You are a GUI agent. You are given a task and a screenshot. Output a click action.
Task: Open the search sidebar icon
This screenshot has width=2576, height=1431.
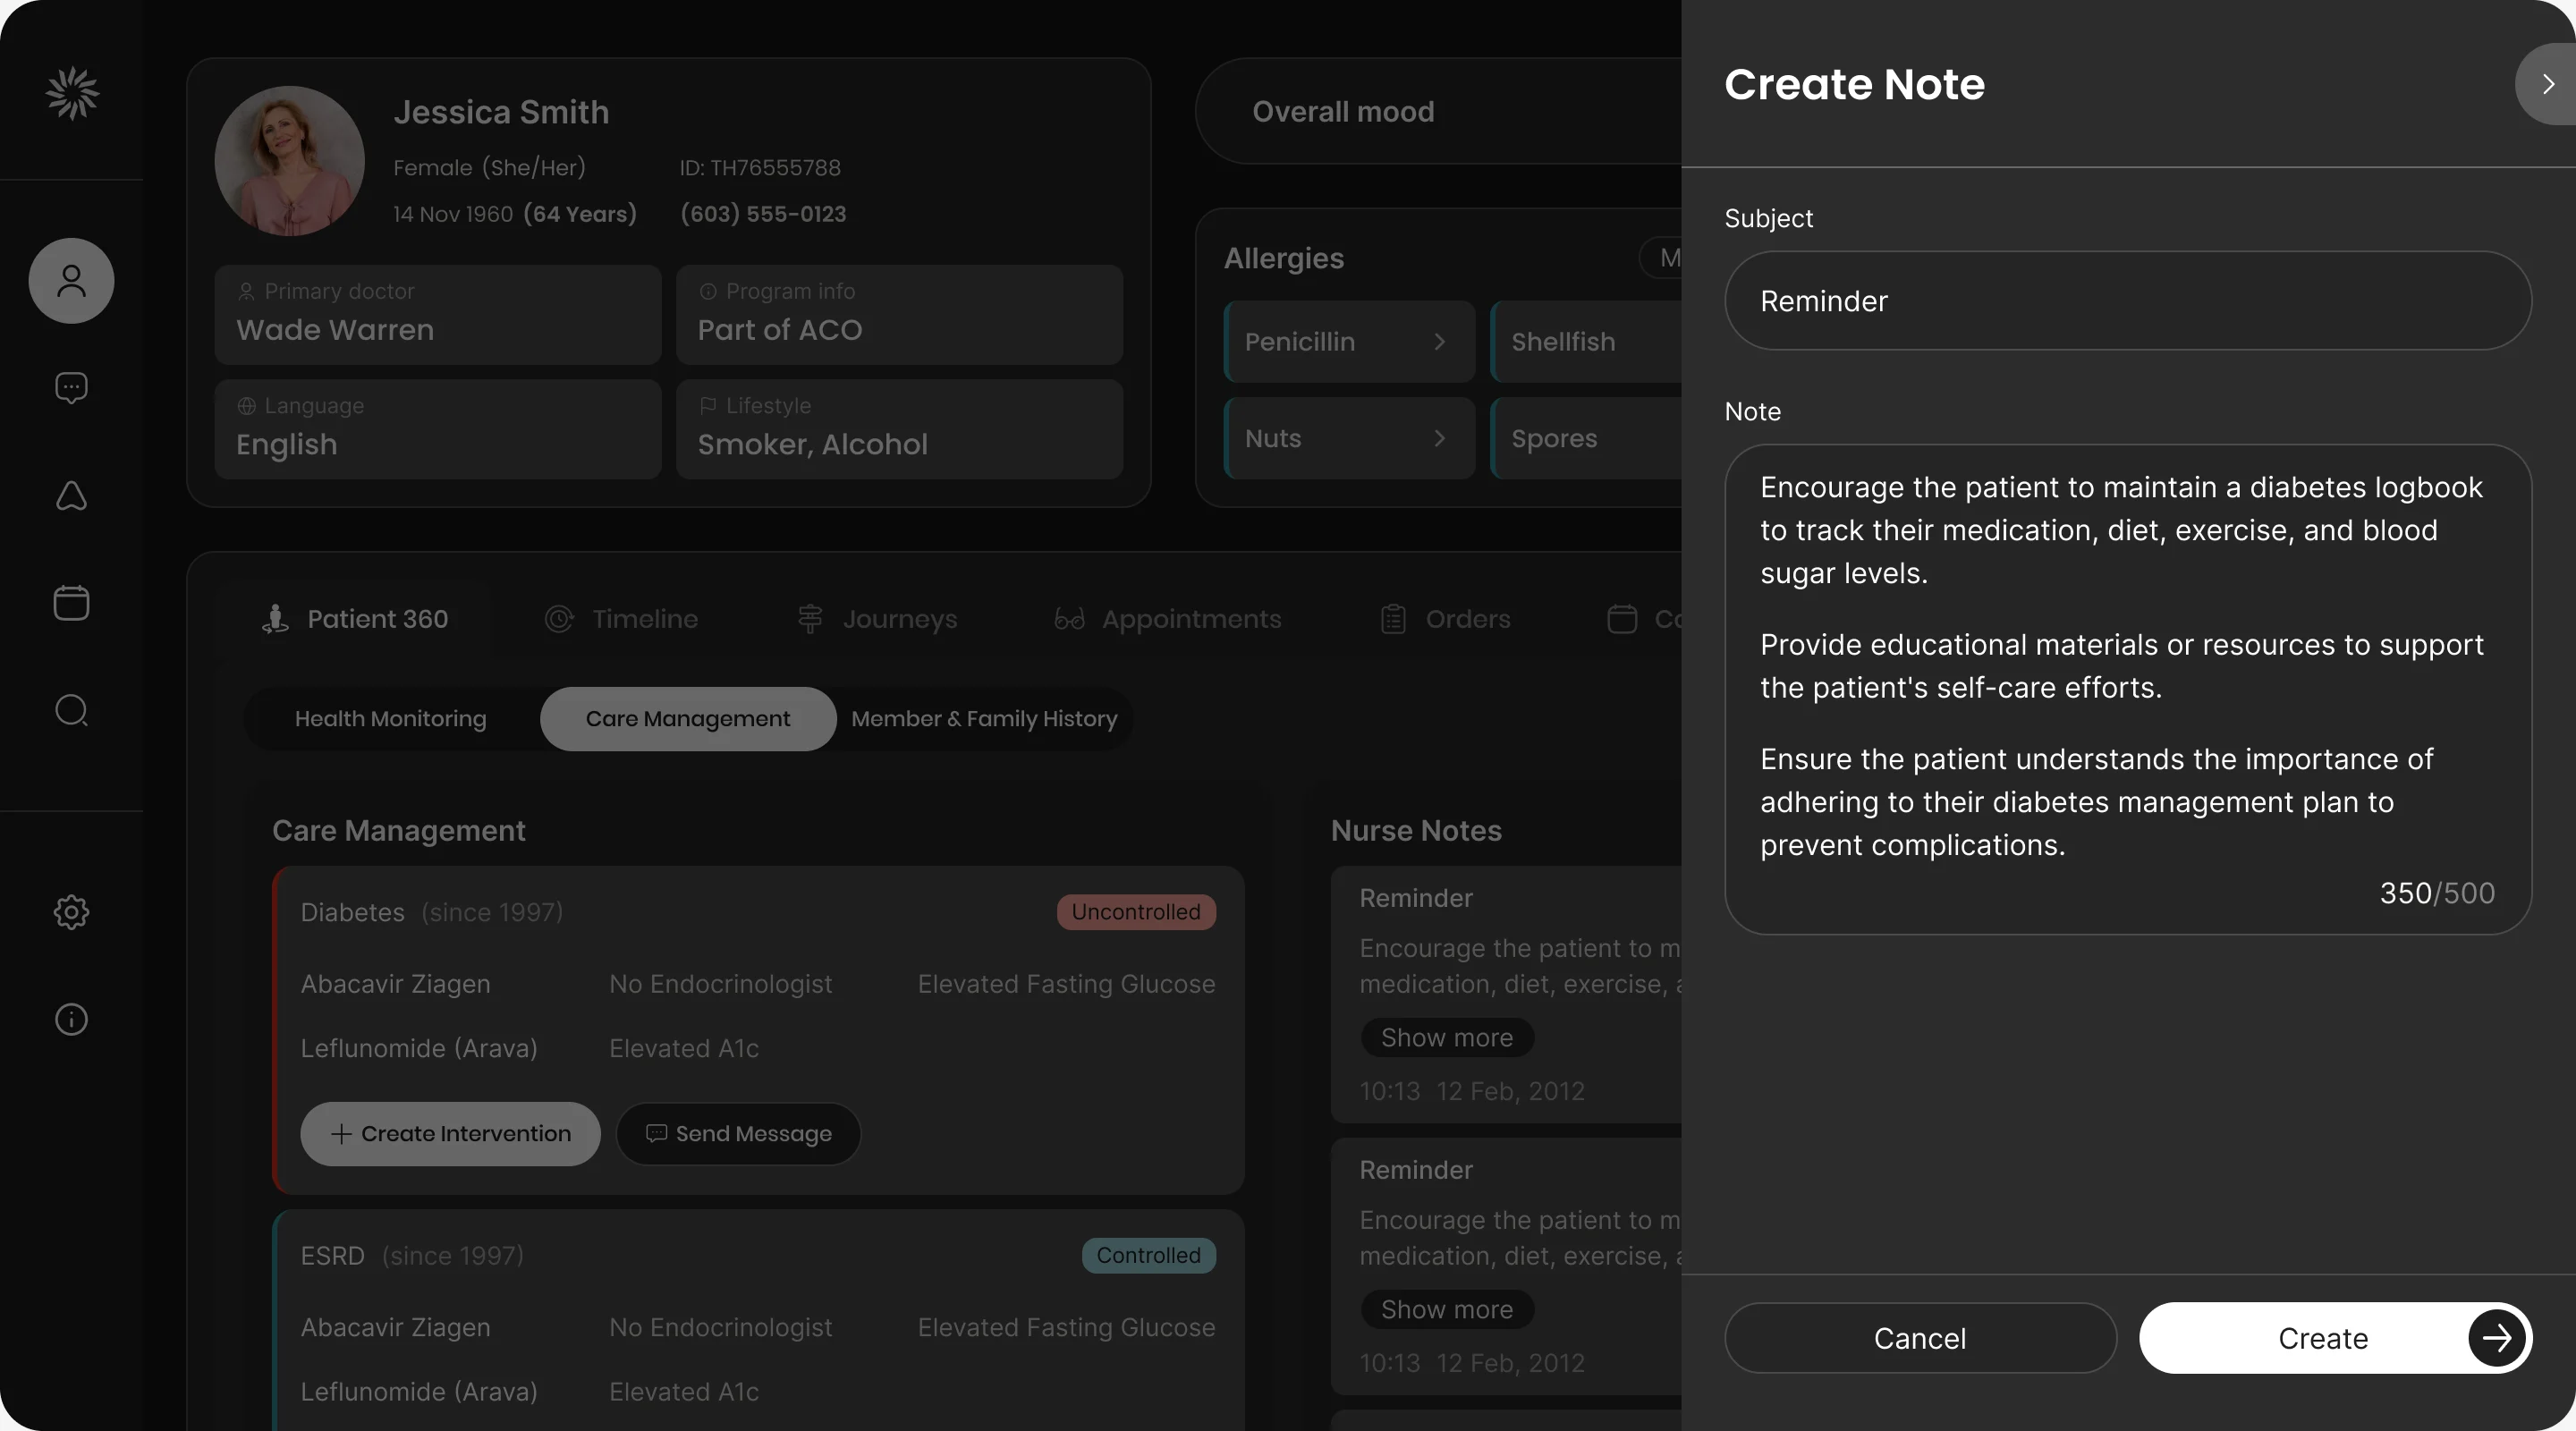(x=71, y=711)
